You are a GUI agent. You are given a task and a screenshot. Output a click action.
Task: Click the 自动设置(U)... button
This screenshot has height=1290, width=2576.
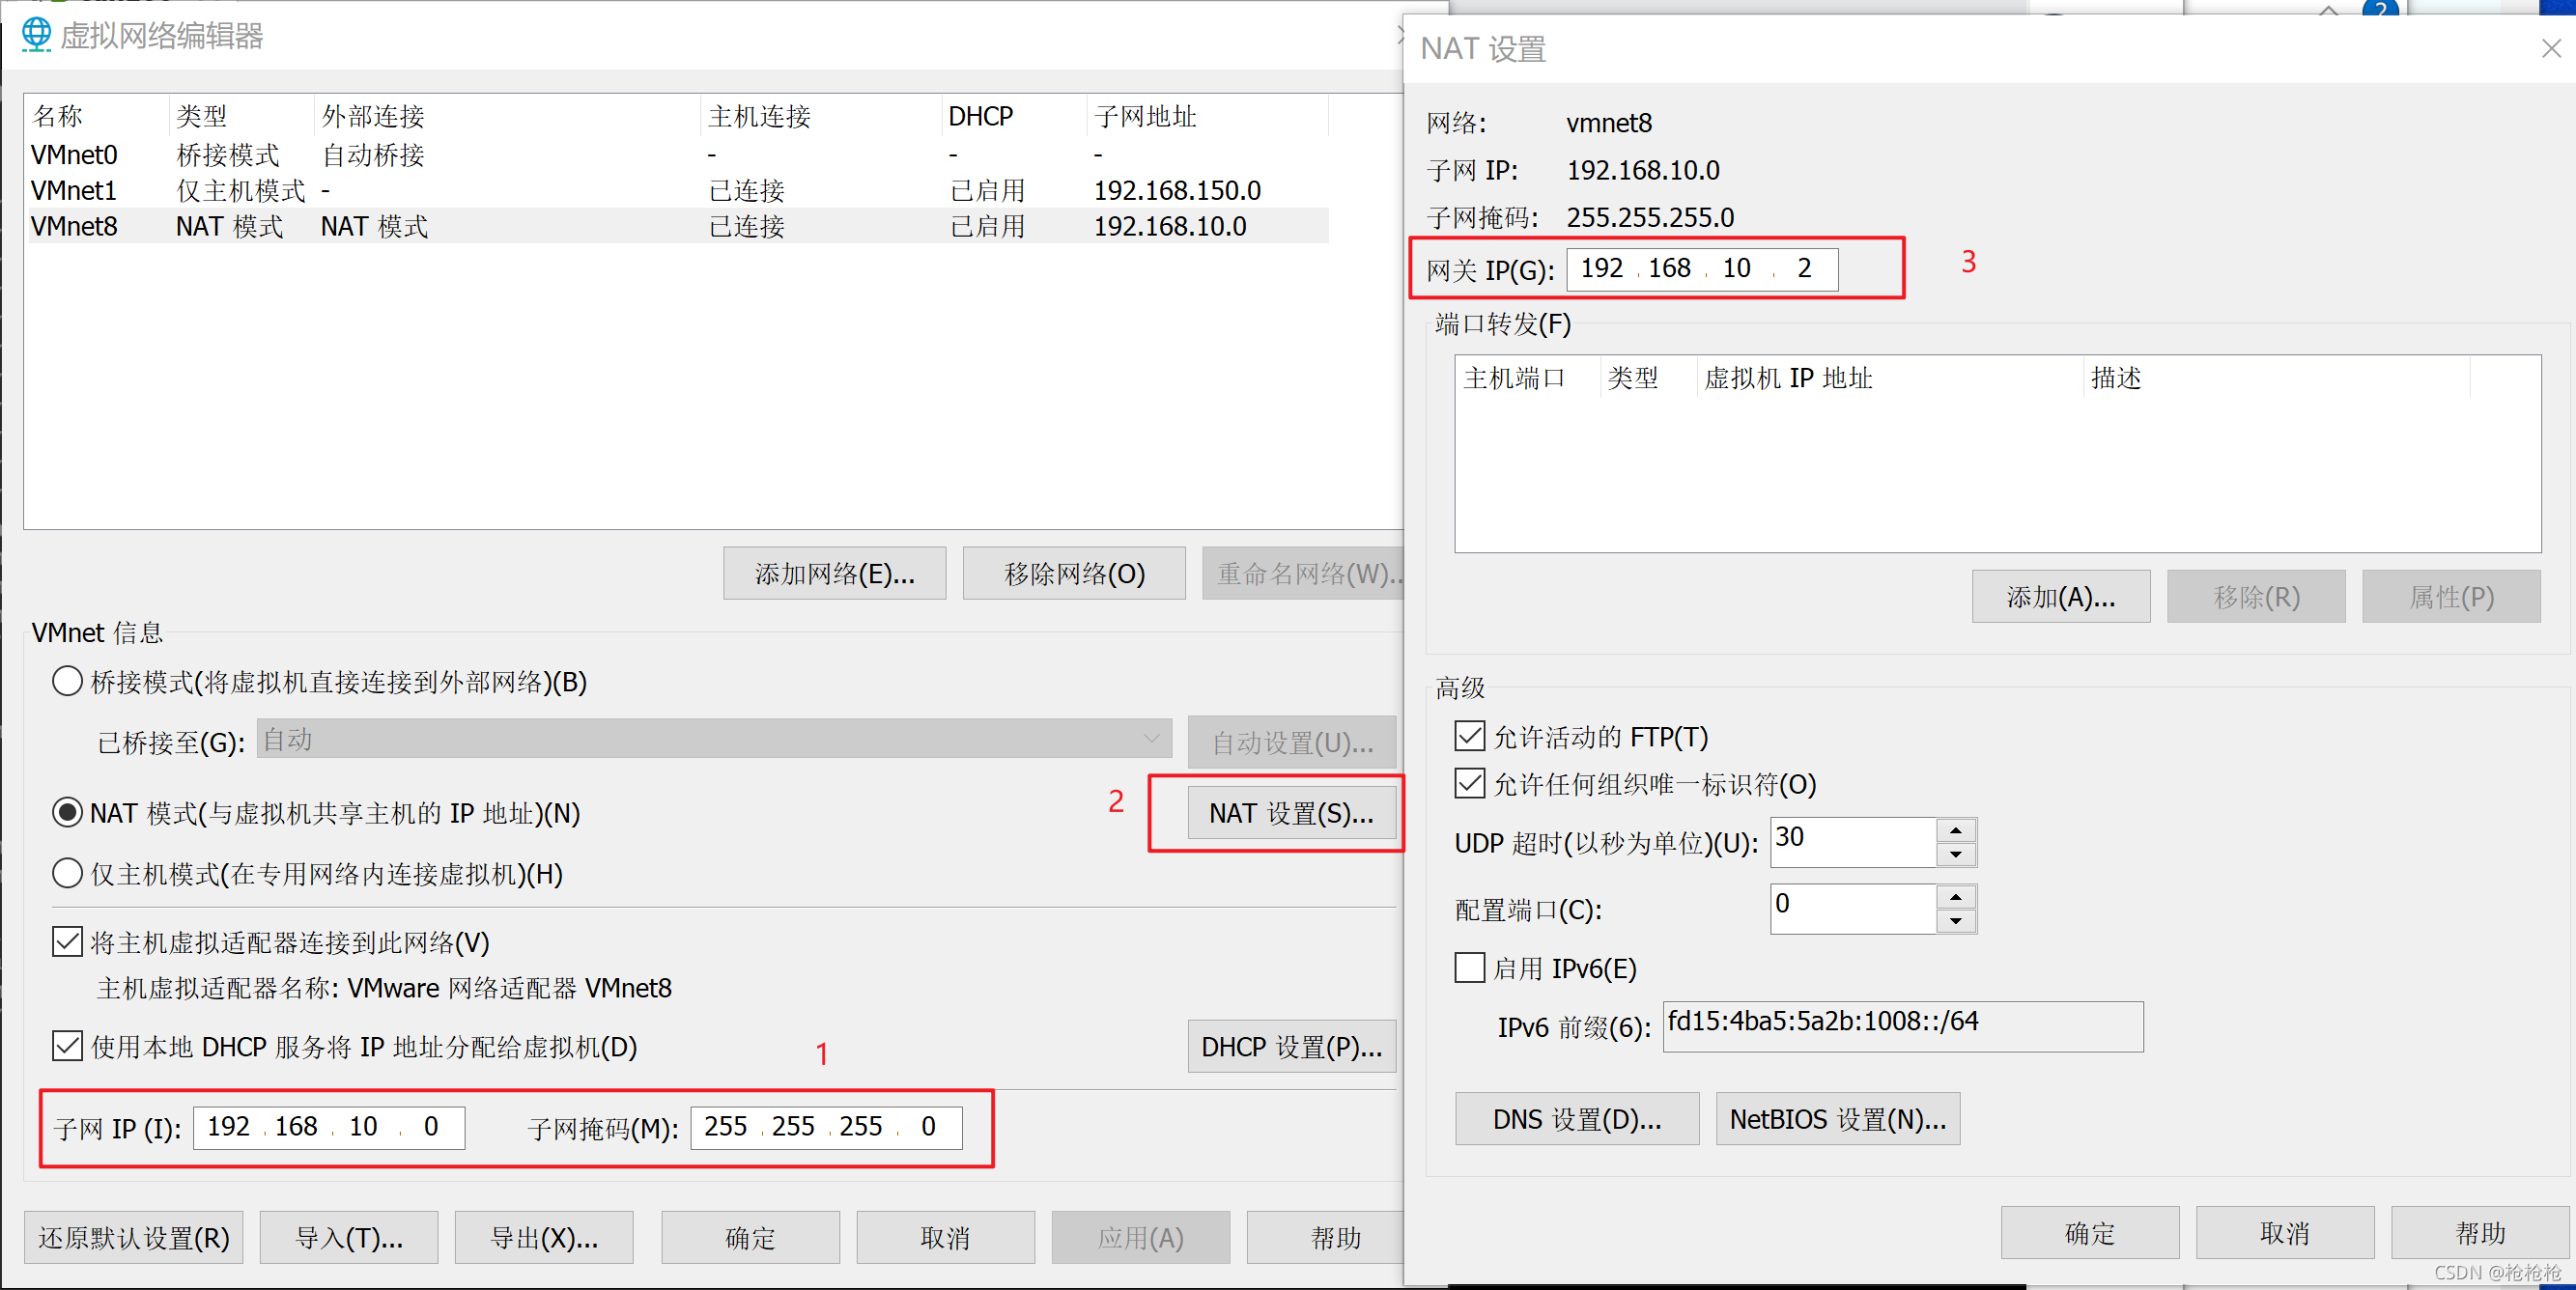[1292, 742]
